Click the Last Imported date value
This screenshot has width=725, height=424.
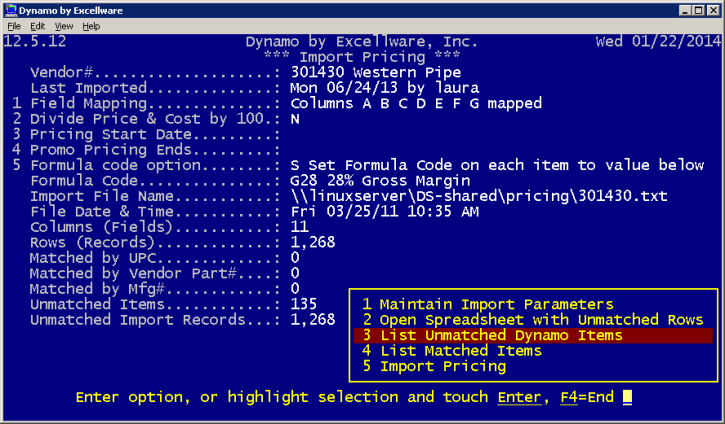tap(385, 88)
